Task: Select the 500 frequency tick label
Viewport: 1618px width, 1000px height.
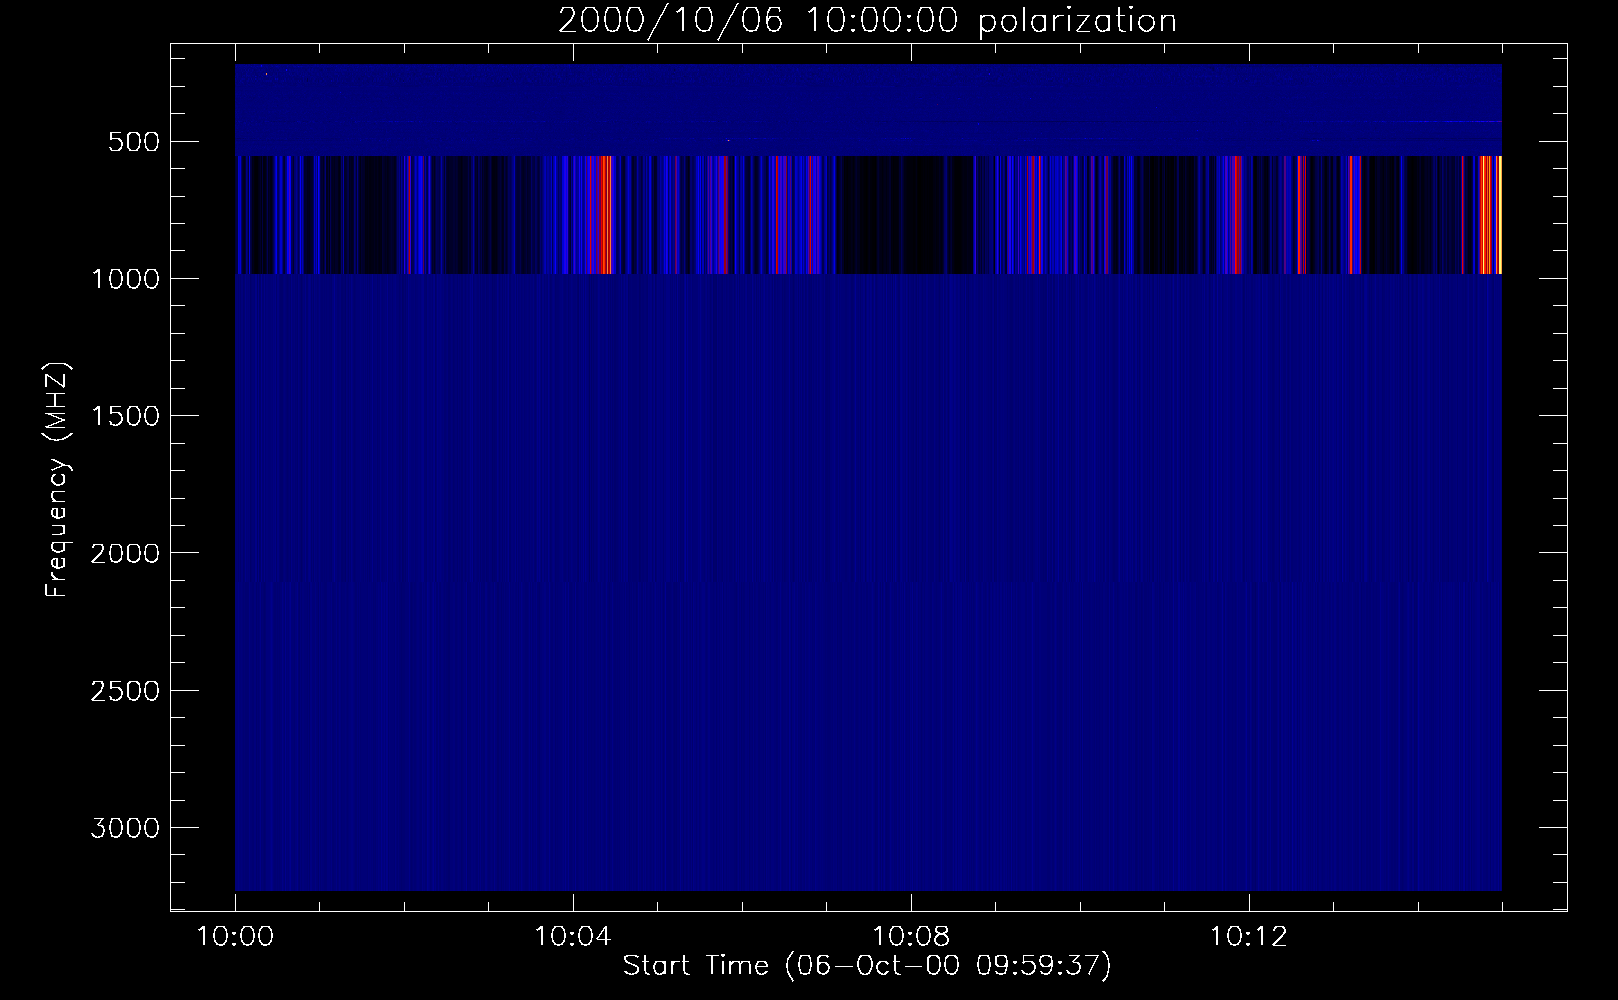Action: pyautogui.click(x=135, y=142)
